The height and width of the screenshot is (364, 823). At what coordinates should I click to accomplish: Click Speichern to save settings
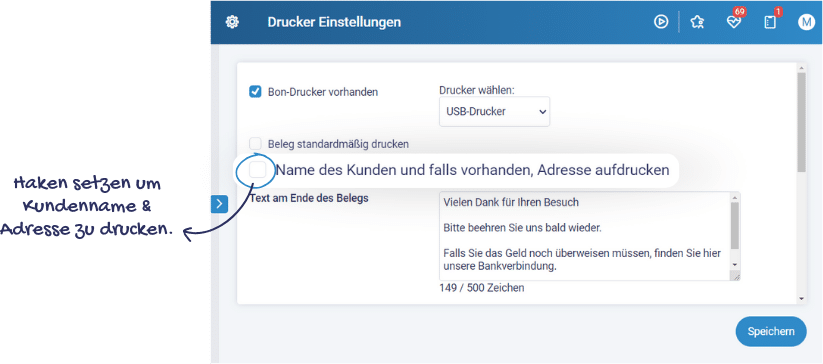[x=771, y=331]
